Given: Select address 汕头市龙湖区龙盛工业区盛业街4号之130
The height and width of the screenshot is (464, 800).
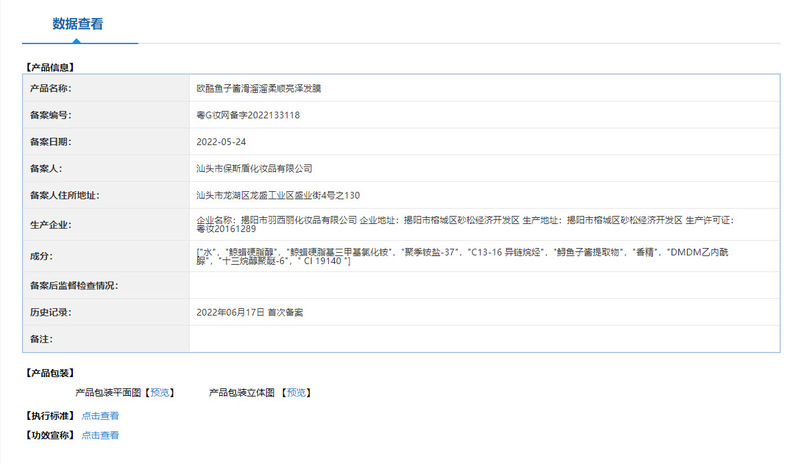Looking at the screenshot, I should pos(278,196).
